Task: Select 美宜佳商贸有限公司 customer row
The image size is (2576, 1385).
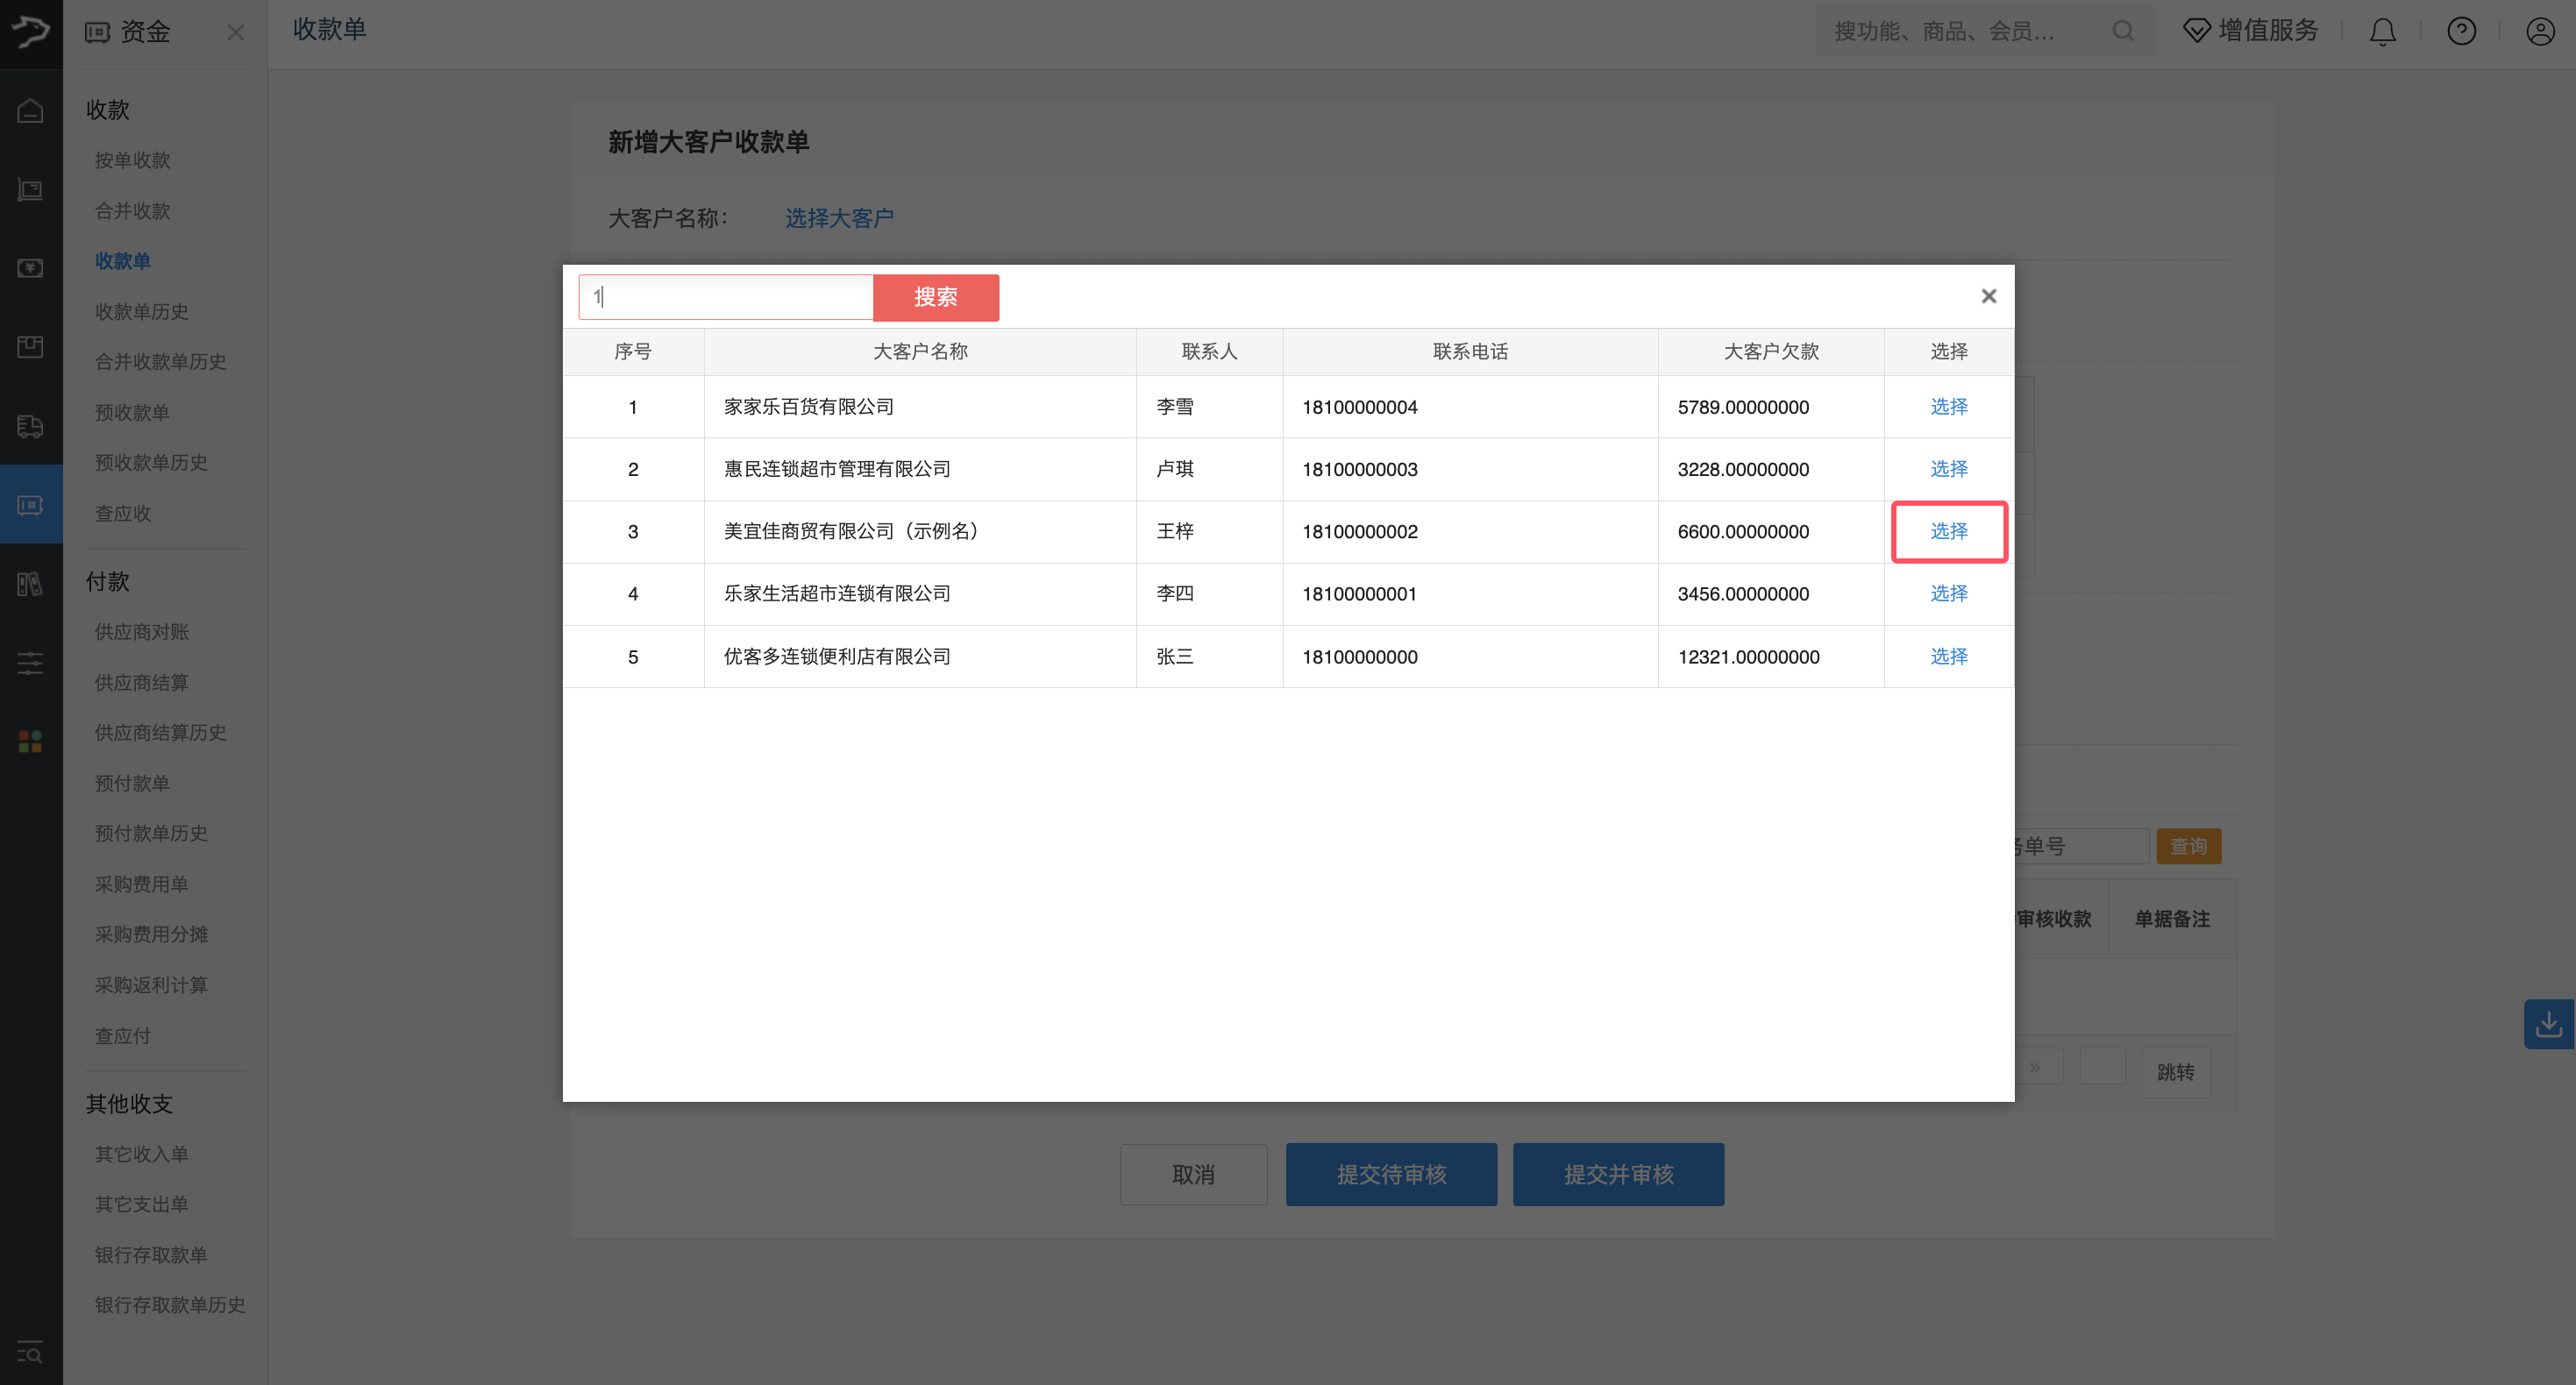Action: 1948,531
